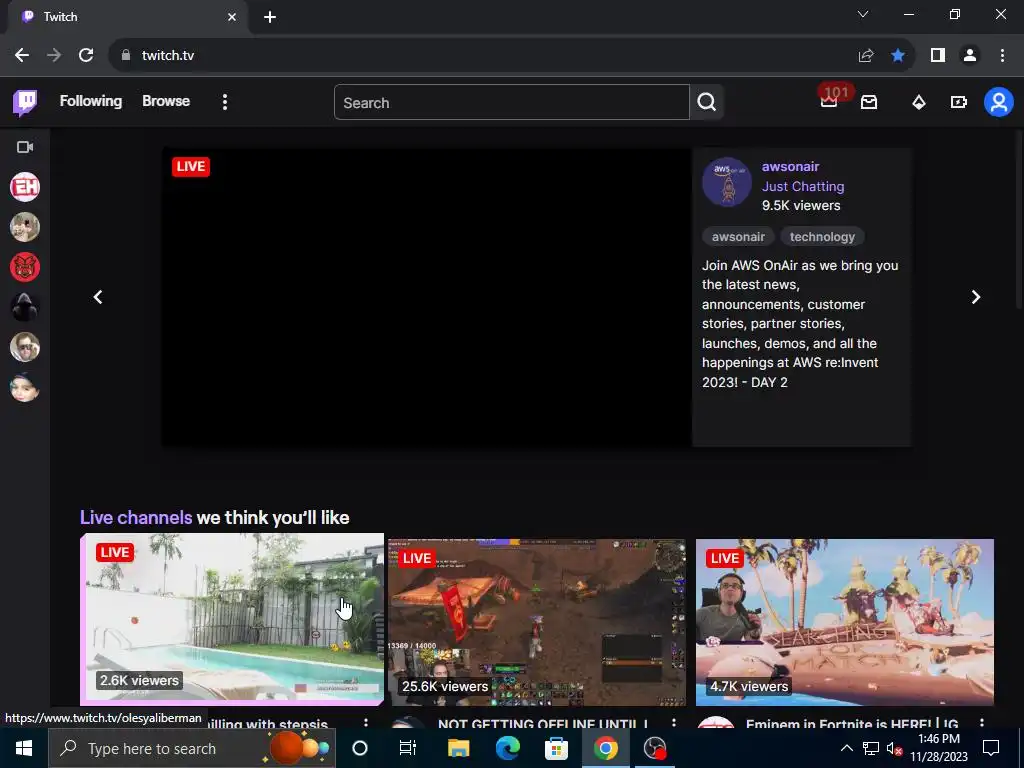Screen dimensions: 1024x768
Task: Toggle the Chrome side panel
Action: (938, 56)
